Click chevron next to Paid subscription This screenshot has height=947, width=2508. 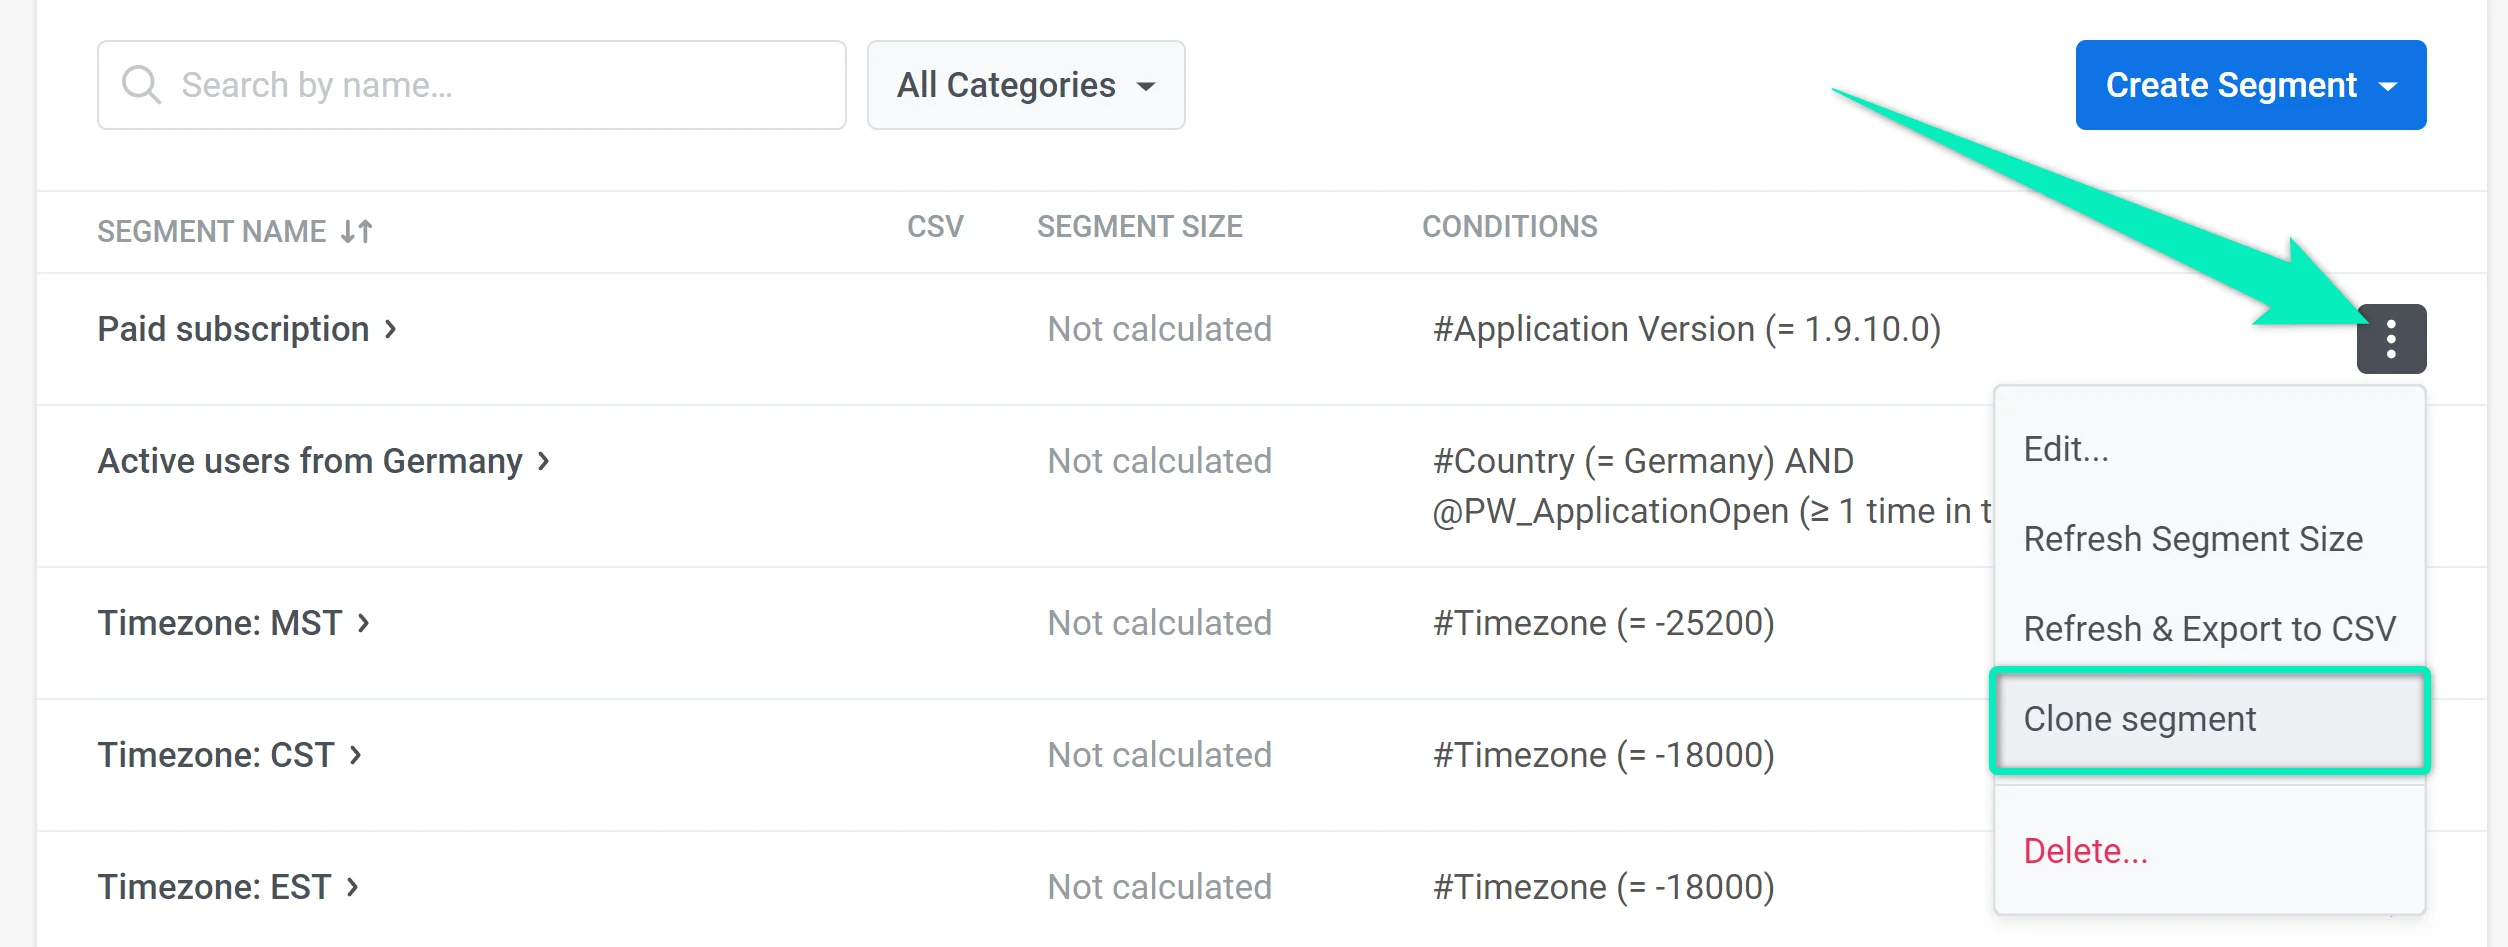click(x=391, y=329)
